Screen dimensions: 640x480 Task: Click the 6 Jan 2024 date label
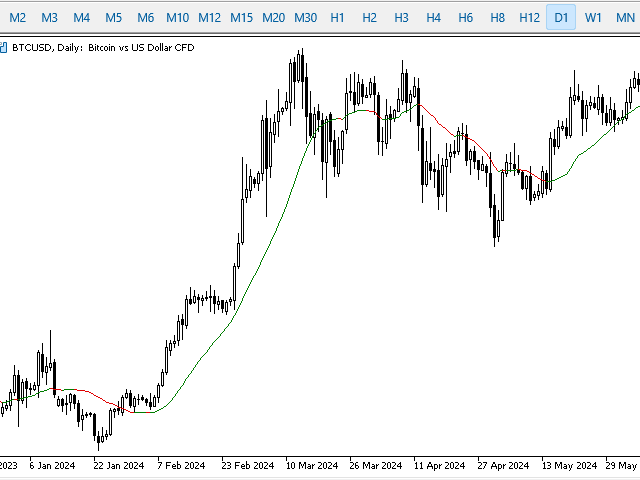(52, 466)
